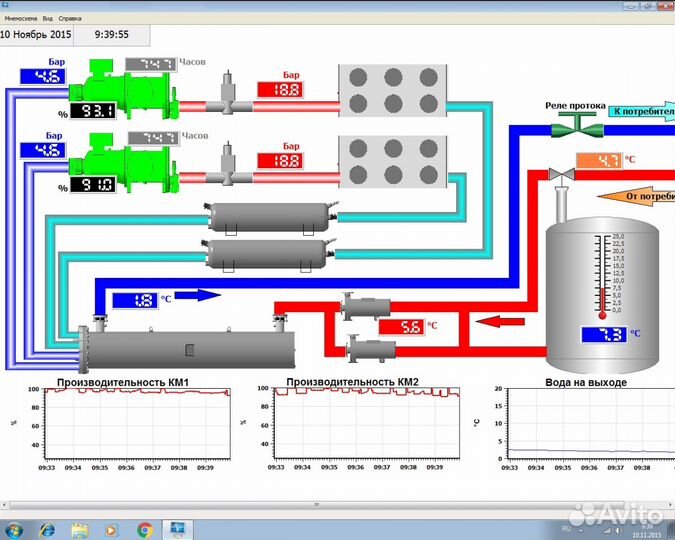The width and height of the screenshot is (675, 540).
Task: Click the 93.1 percent capacity readout
Action: (x=97, y=110)
